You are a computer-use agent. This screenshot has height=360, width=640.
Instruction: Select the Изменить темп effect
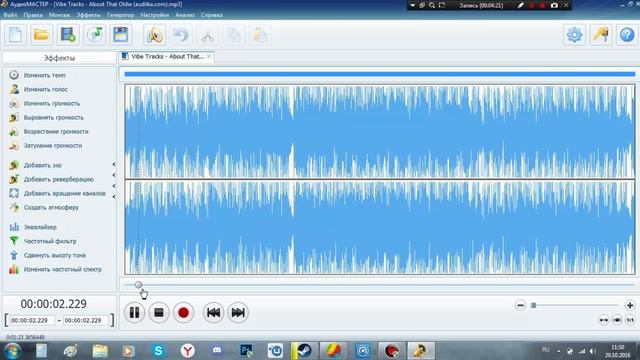pyautogui.click(x=44, y=76)
